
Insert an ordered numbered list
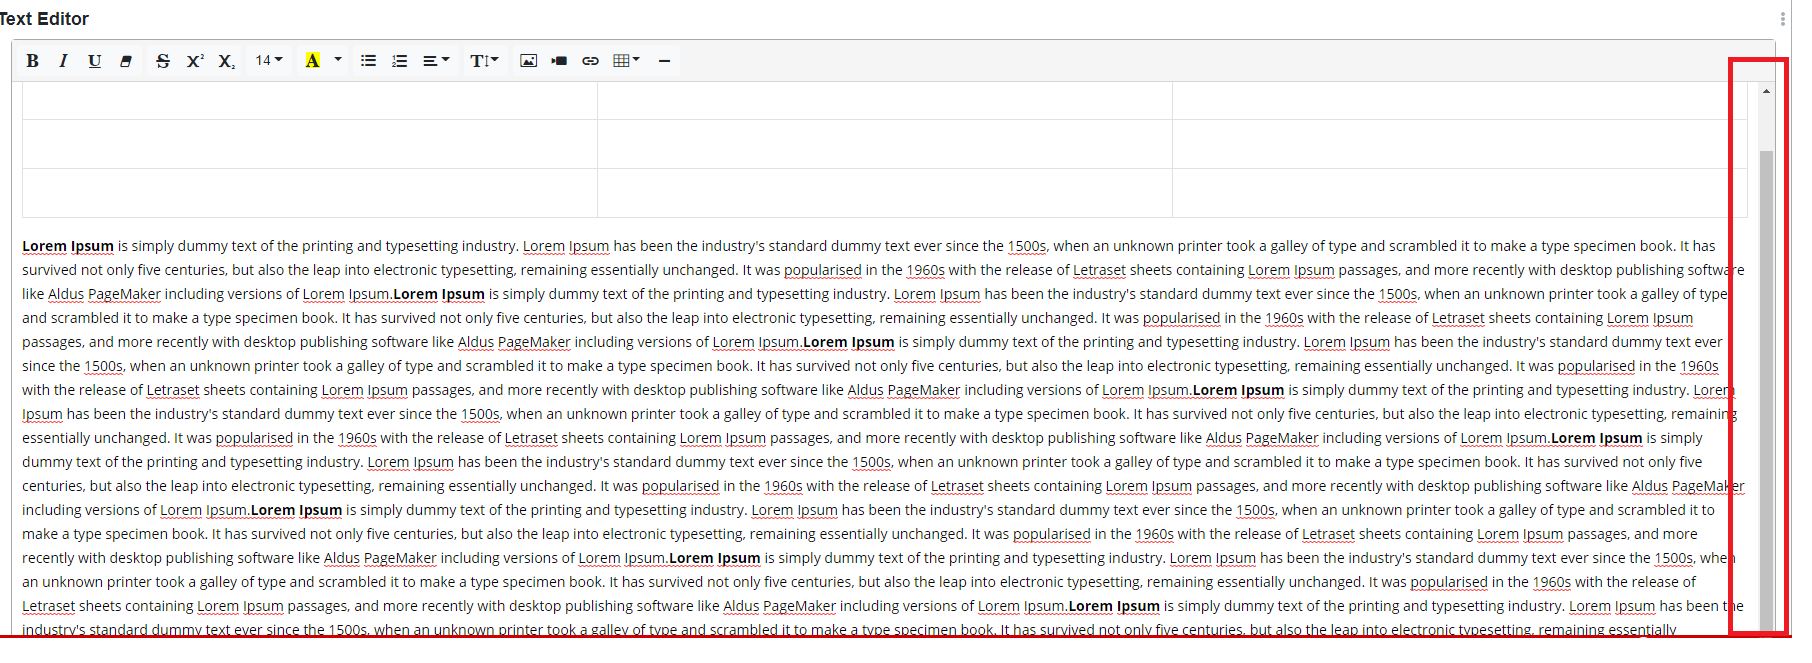400,61
